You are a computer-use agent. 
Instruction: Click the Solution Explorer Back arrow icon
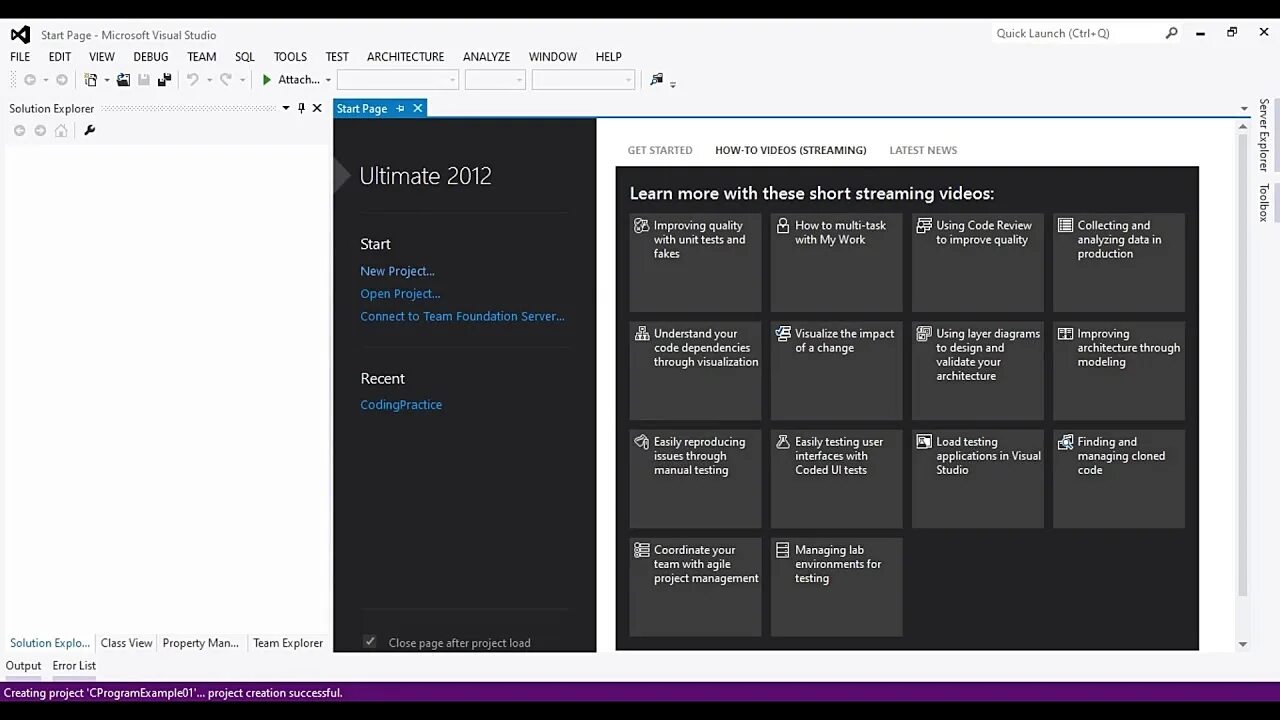(x=19, y=130)
